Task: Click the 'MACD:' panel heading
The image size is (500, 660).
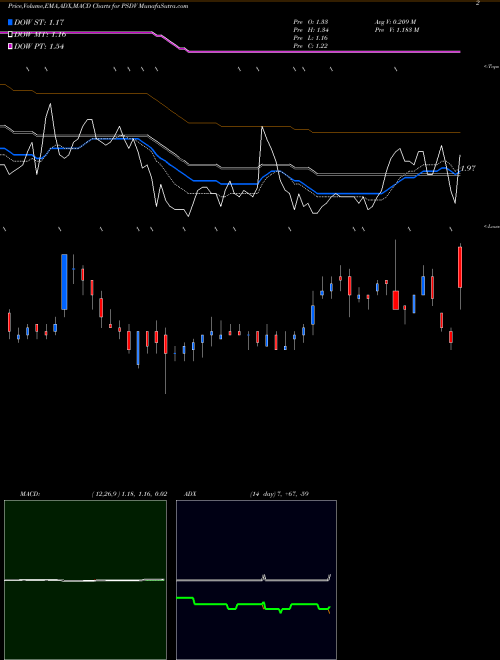Action: coord(30,494)
